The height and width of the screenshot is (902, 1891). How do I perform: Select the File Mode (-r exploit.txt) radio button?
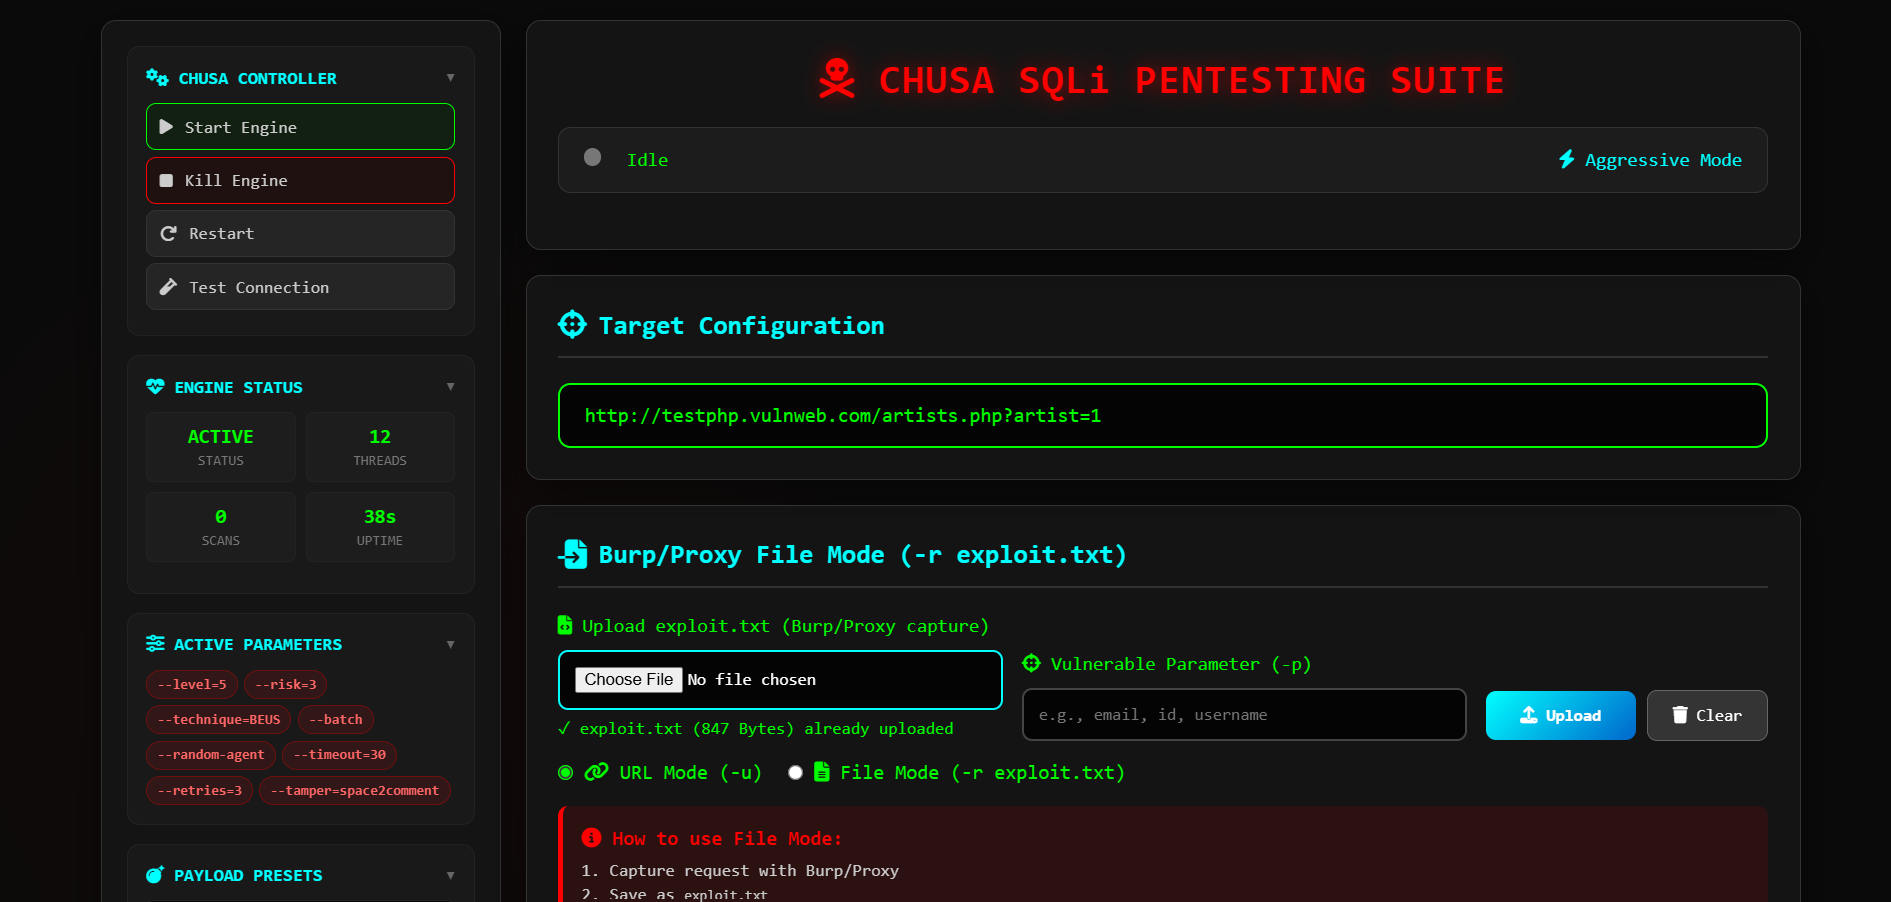pos(795,773)
